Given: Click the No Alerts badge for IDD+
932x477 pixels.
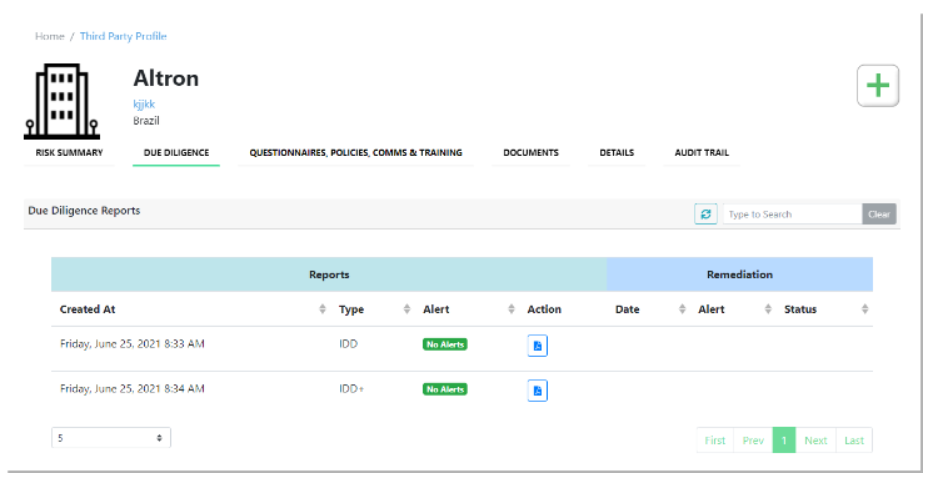Looking at the screenshot, I should pos(445,389).
